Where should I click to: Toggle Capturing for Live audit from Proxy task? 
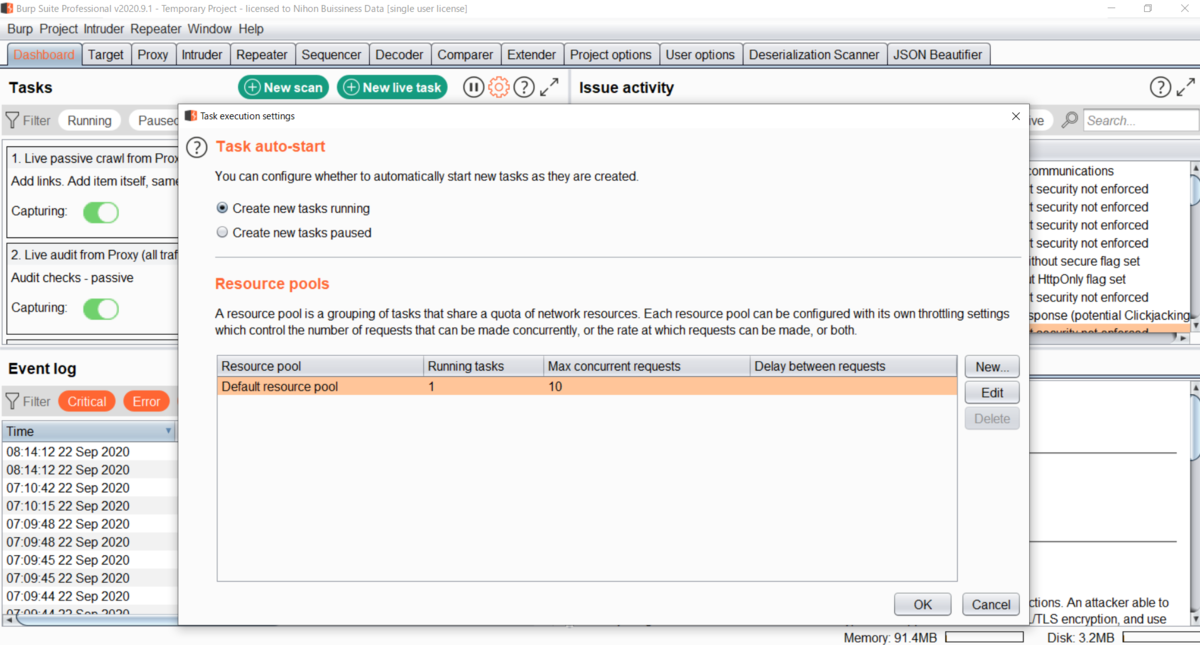pyautogui.click(x=101, y=308)
